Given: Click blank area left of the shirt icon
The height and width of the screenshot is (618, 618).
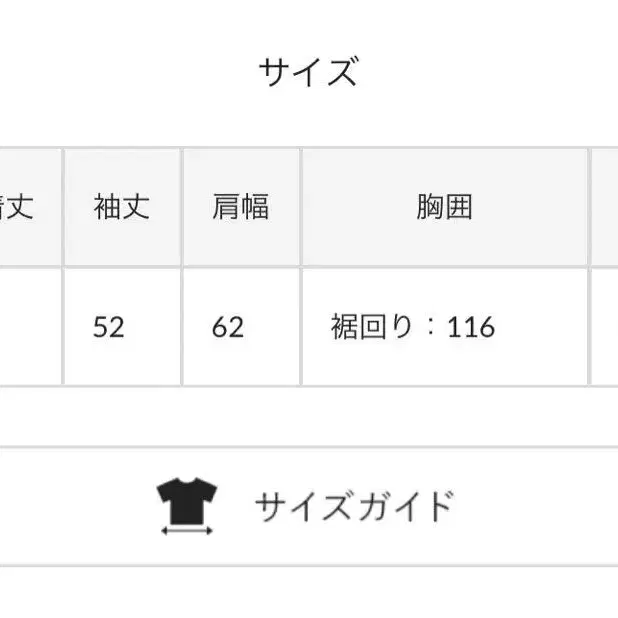Looking at the screenshot, I should 77,507.
